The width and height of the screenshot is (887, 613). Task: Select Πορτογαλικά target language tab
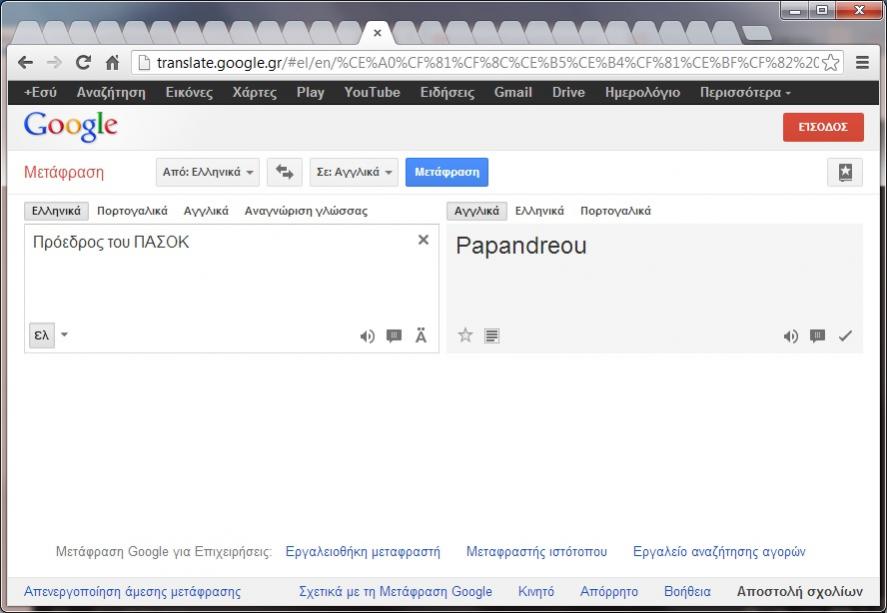tap(615, 211)
